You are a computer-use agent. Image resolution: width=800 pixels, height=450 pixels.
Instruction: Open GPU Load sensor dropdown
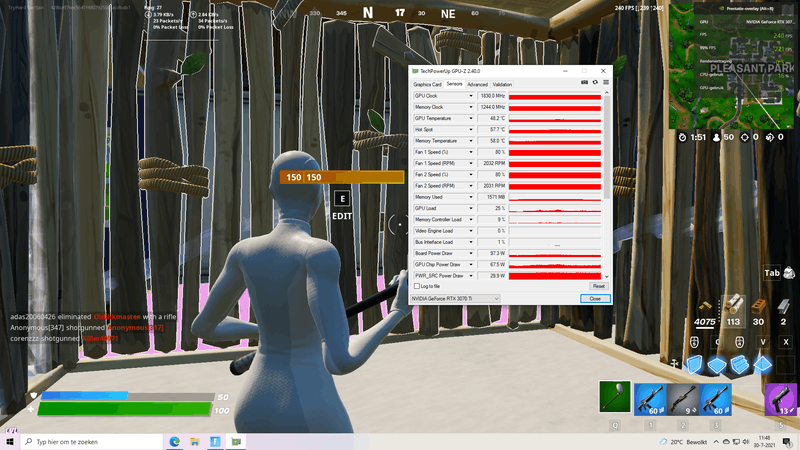(470, 208)
